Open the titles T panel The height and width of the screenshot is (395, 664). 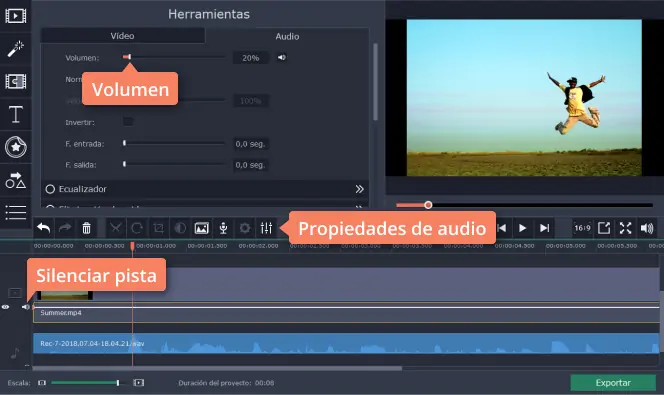[16, 114]
